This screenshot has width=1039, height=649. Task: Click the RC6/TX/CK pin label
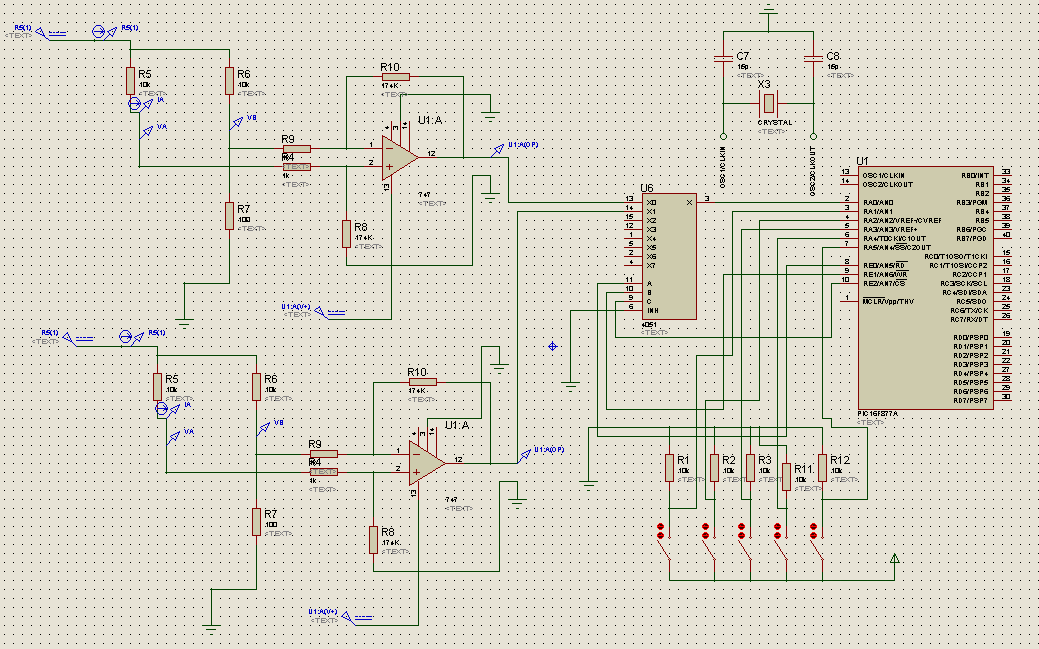pos(969,310)
